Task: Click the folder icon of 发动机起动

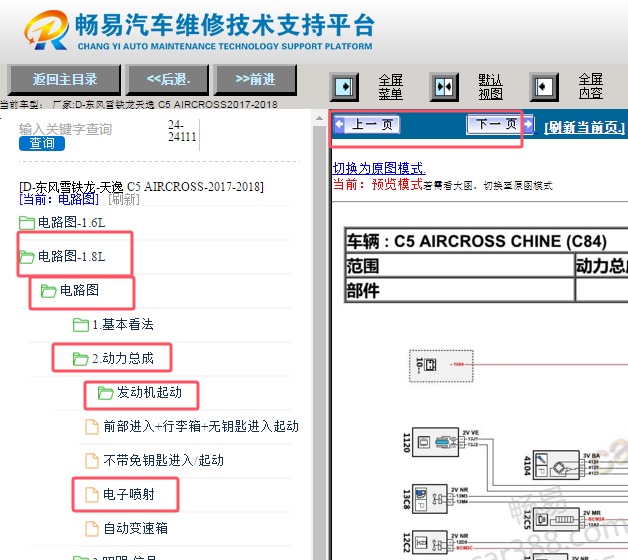Action: (106, 393)
